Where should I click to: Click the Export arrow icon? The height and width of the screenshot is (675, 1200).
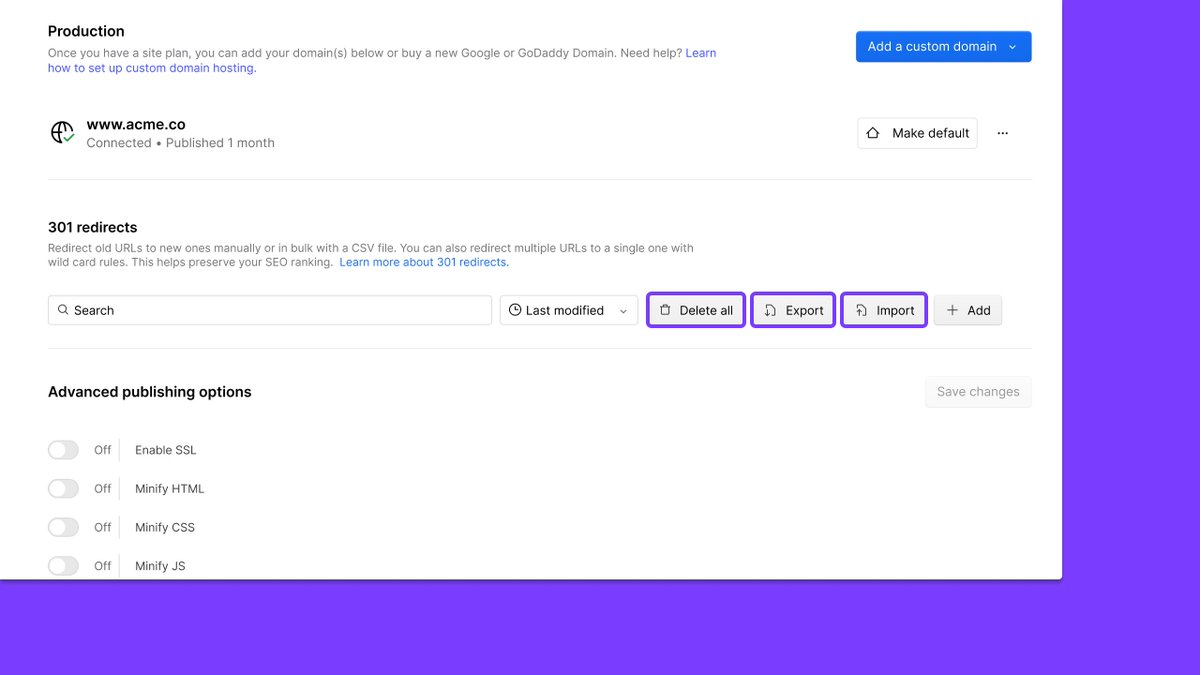770,310
